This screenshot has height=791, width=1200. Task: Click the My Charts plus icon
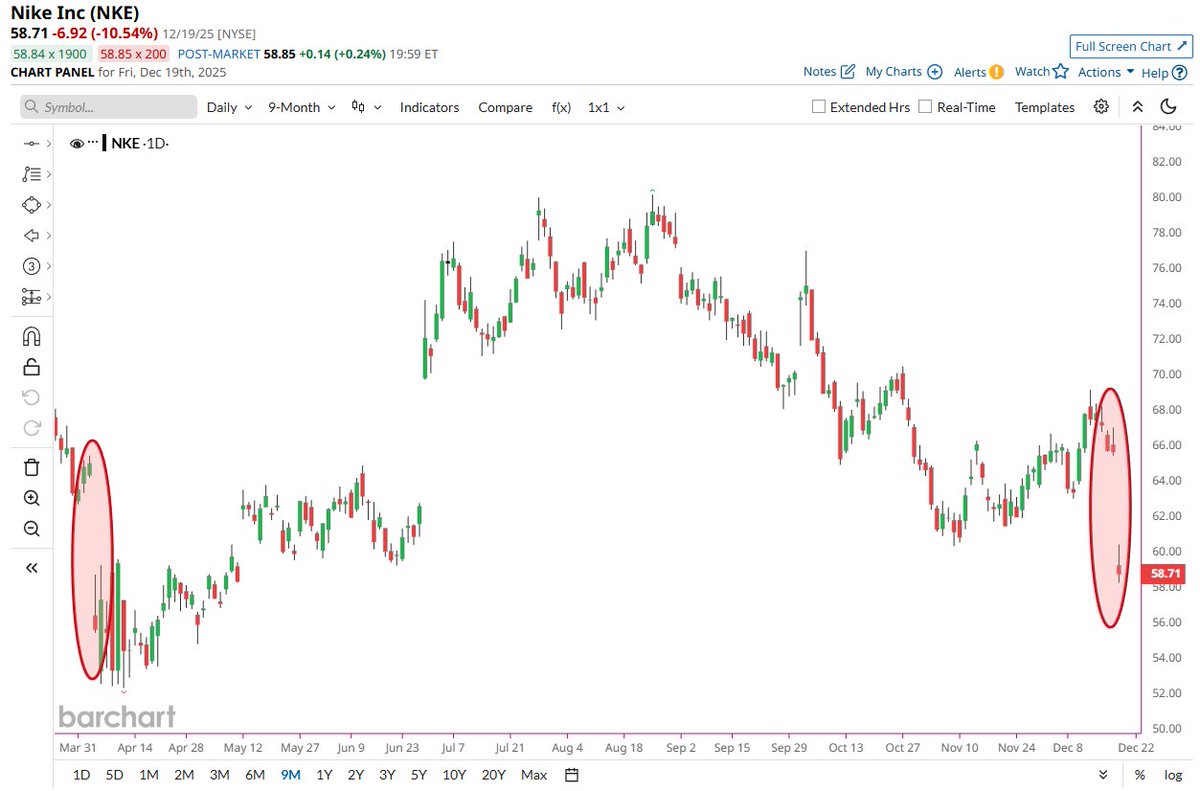tap(935, 72)
